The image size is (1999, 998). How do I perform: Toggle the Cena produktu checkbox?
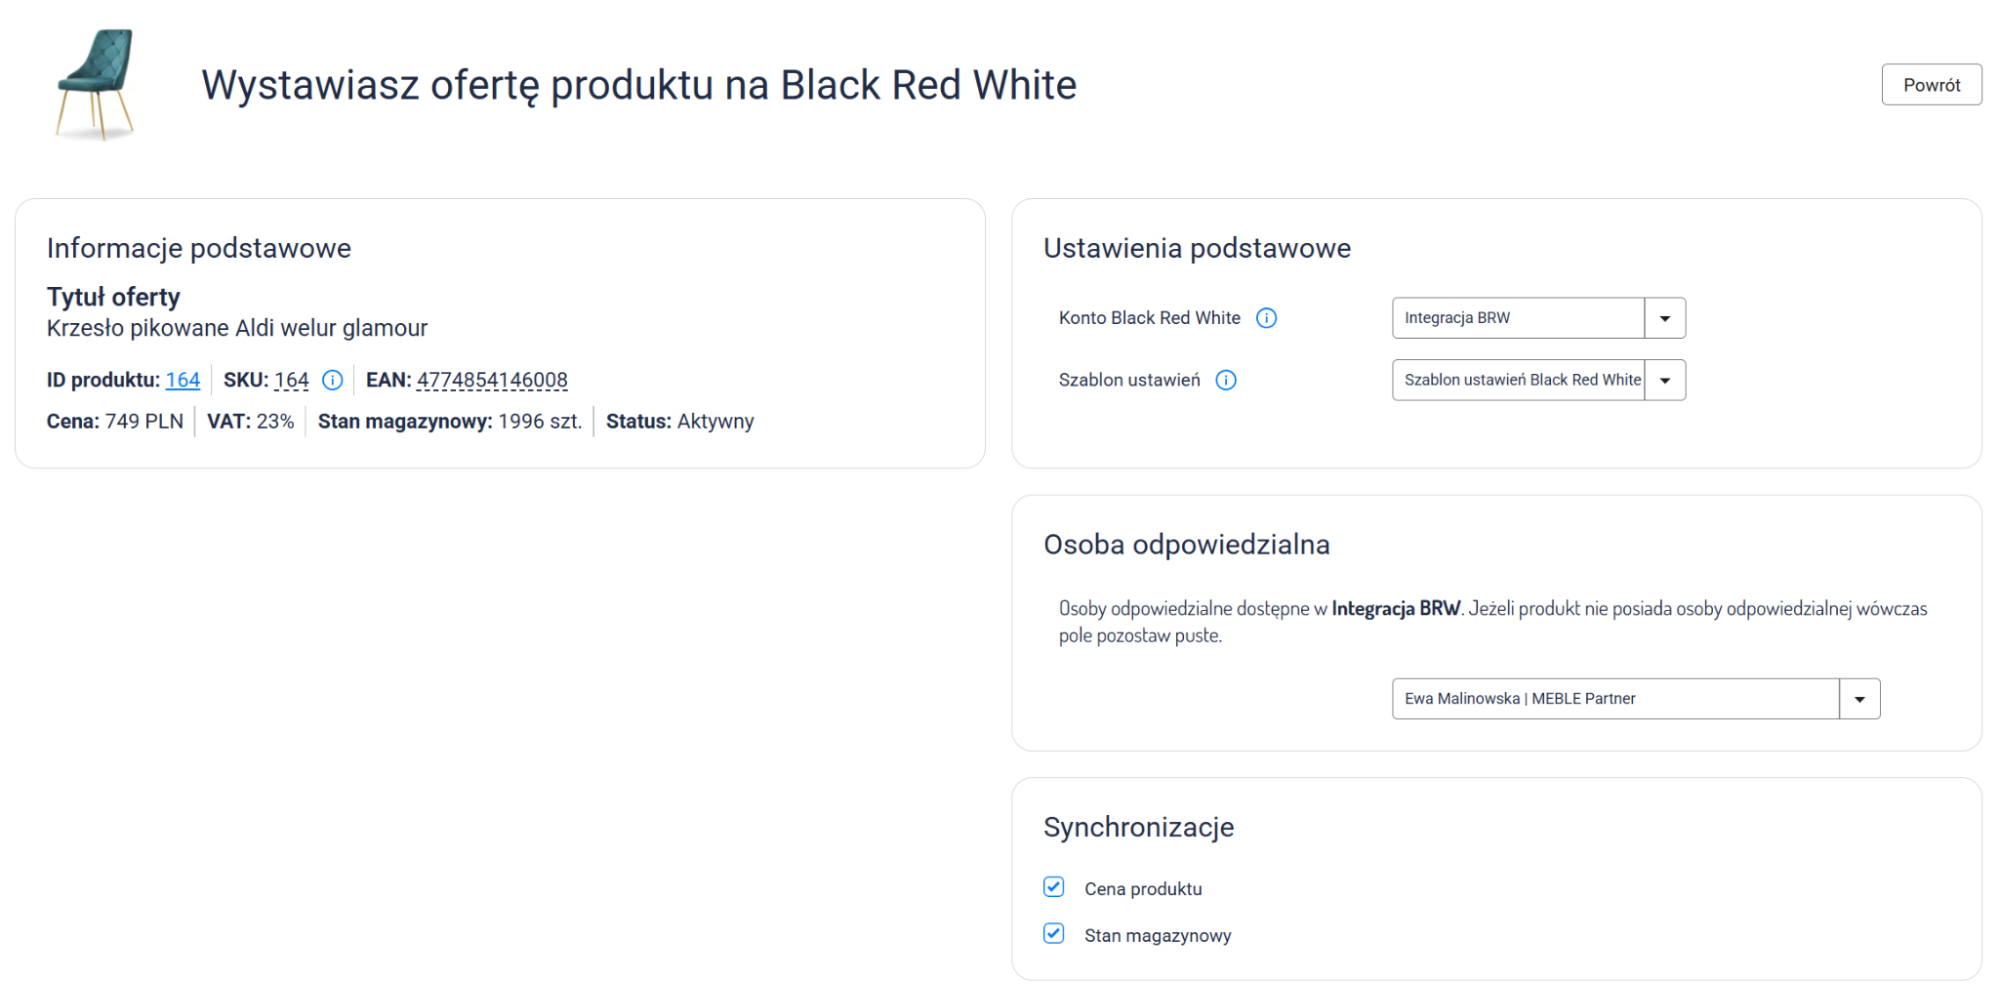(1054, 887)
